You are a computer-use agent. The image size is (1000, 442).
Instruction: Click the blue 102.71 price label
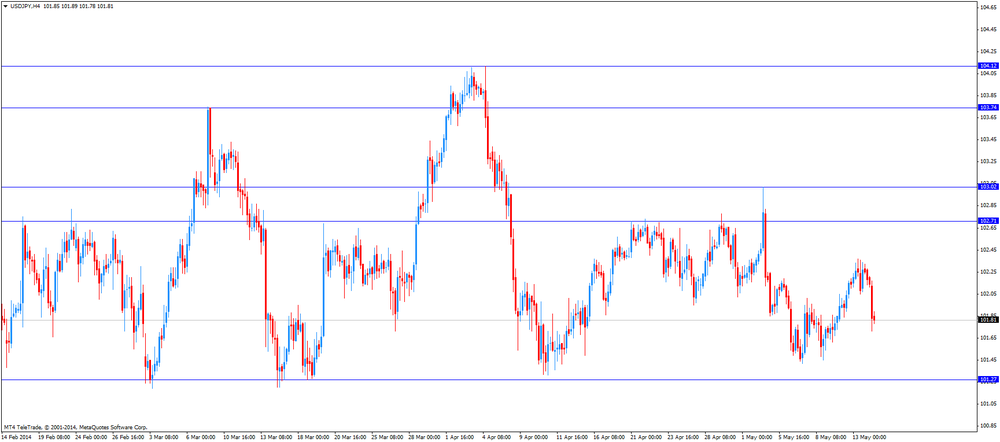988,221
